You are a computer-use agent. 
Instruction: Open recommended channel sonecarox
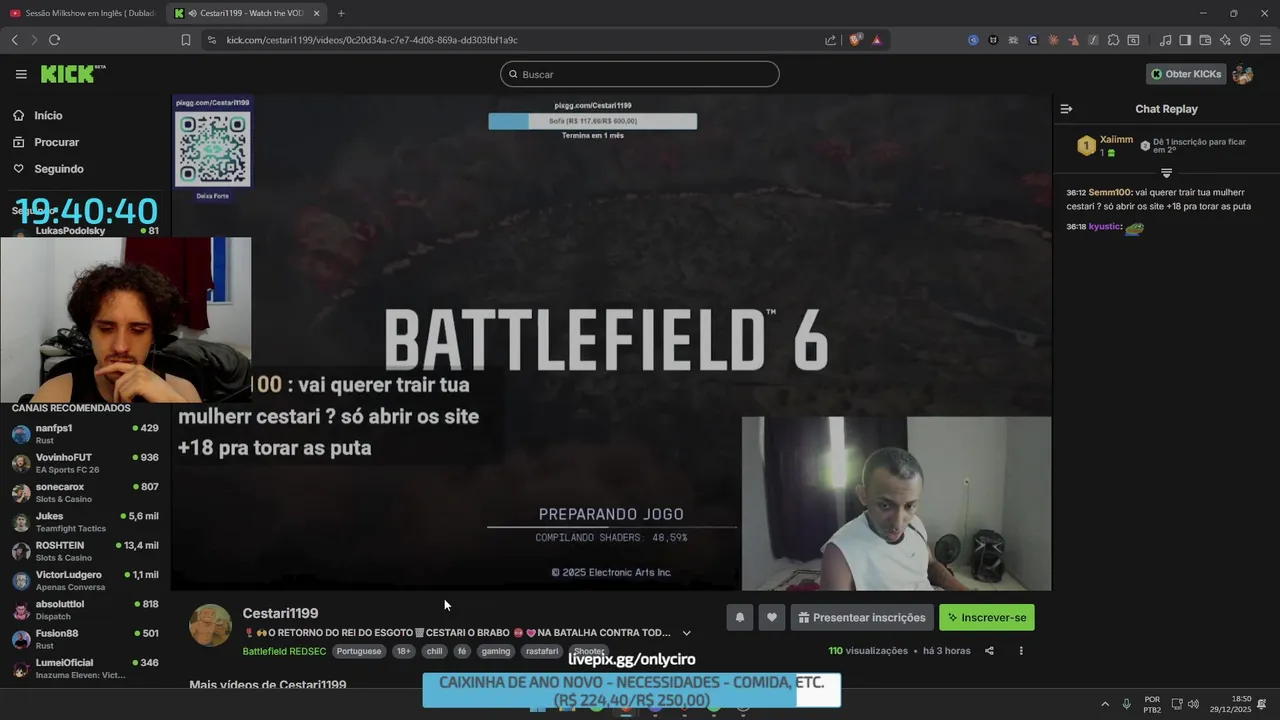85,492
